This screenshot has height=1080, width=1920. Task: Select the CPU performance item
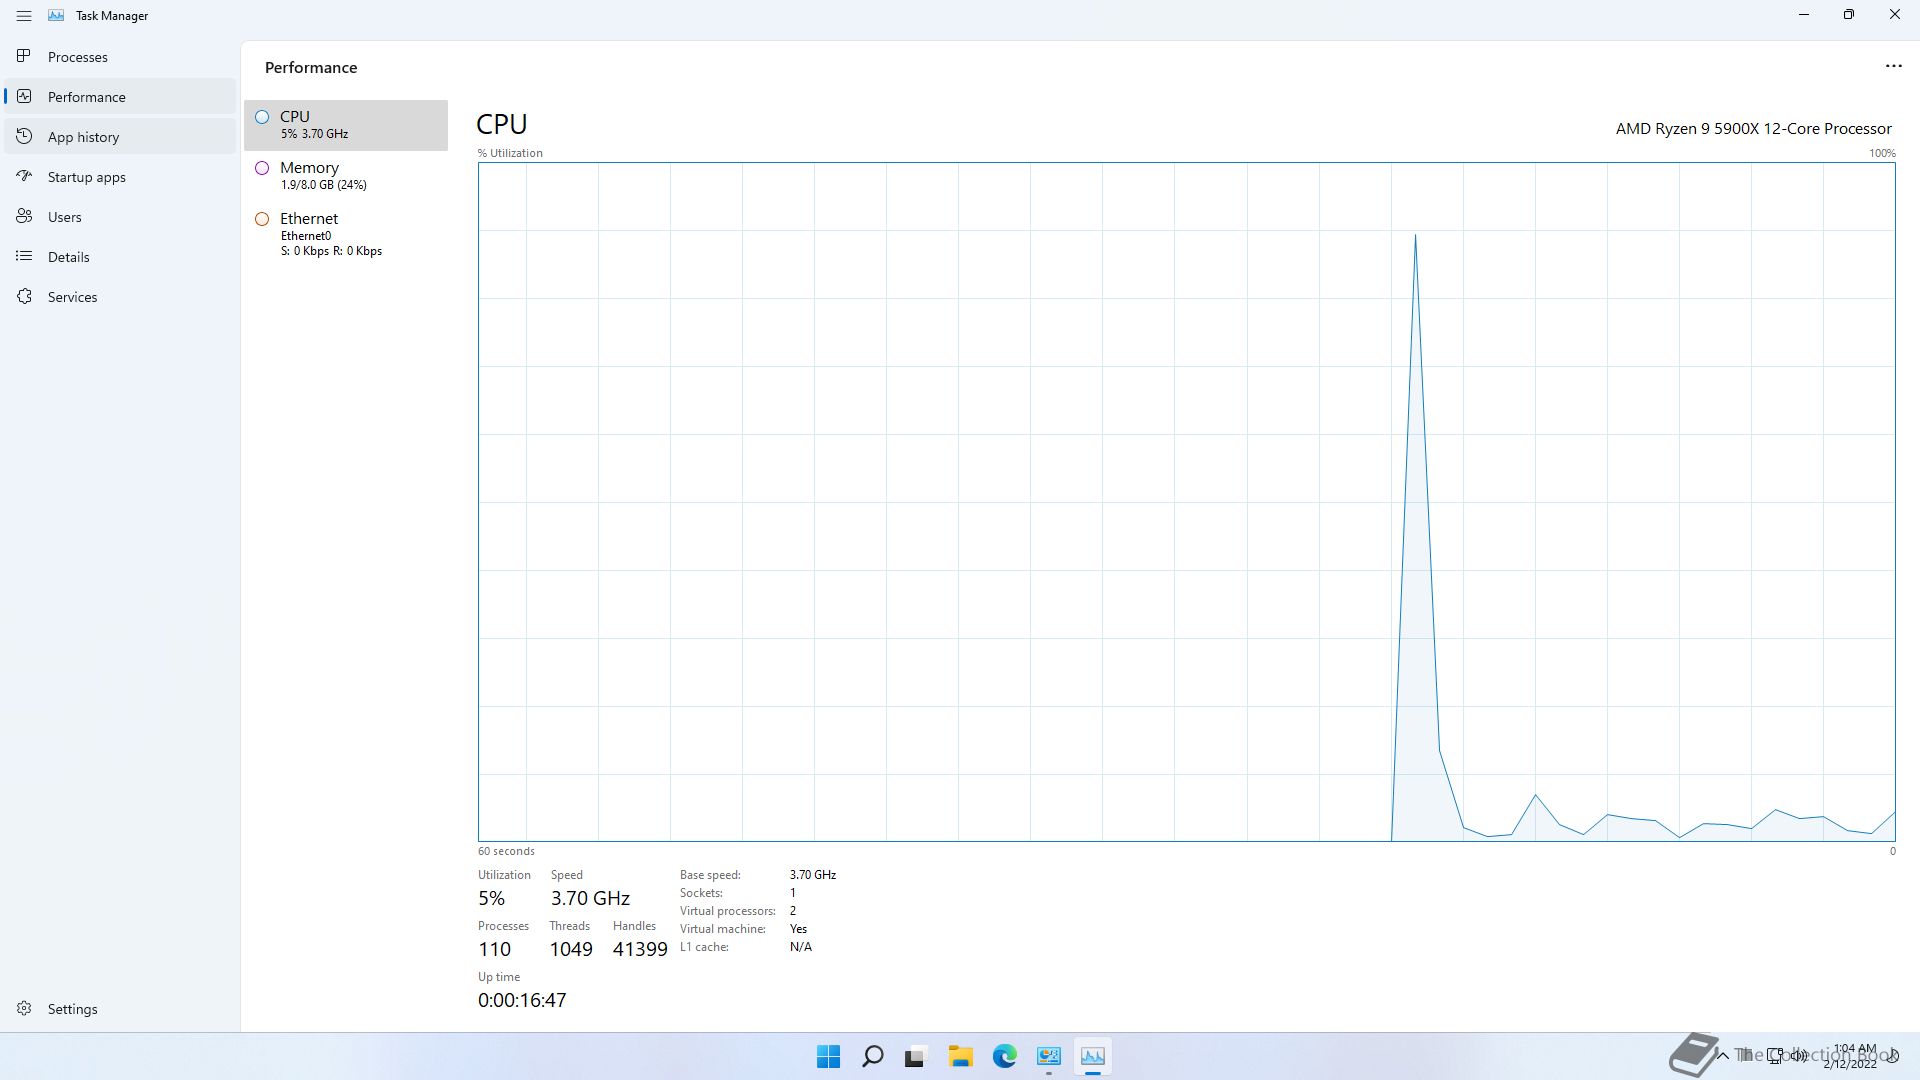click(x=346, y=125)
